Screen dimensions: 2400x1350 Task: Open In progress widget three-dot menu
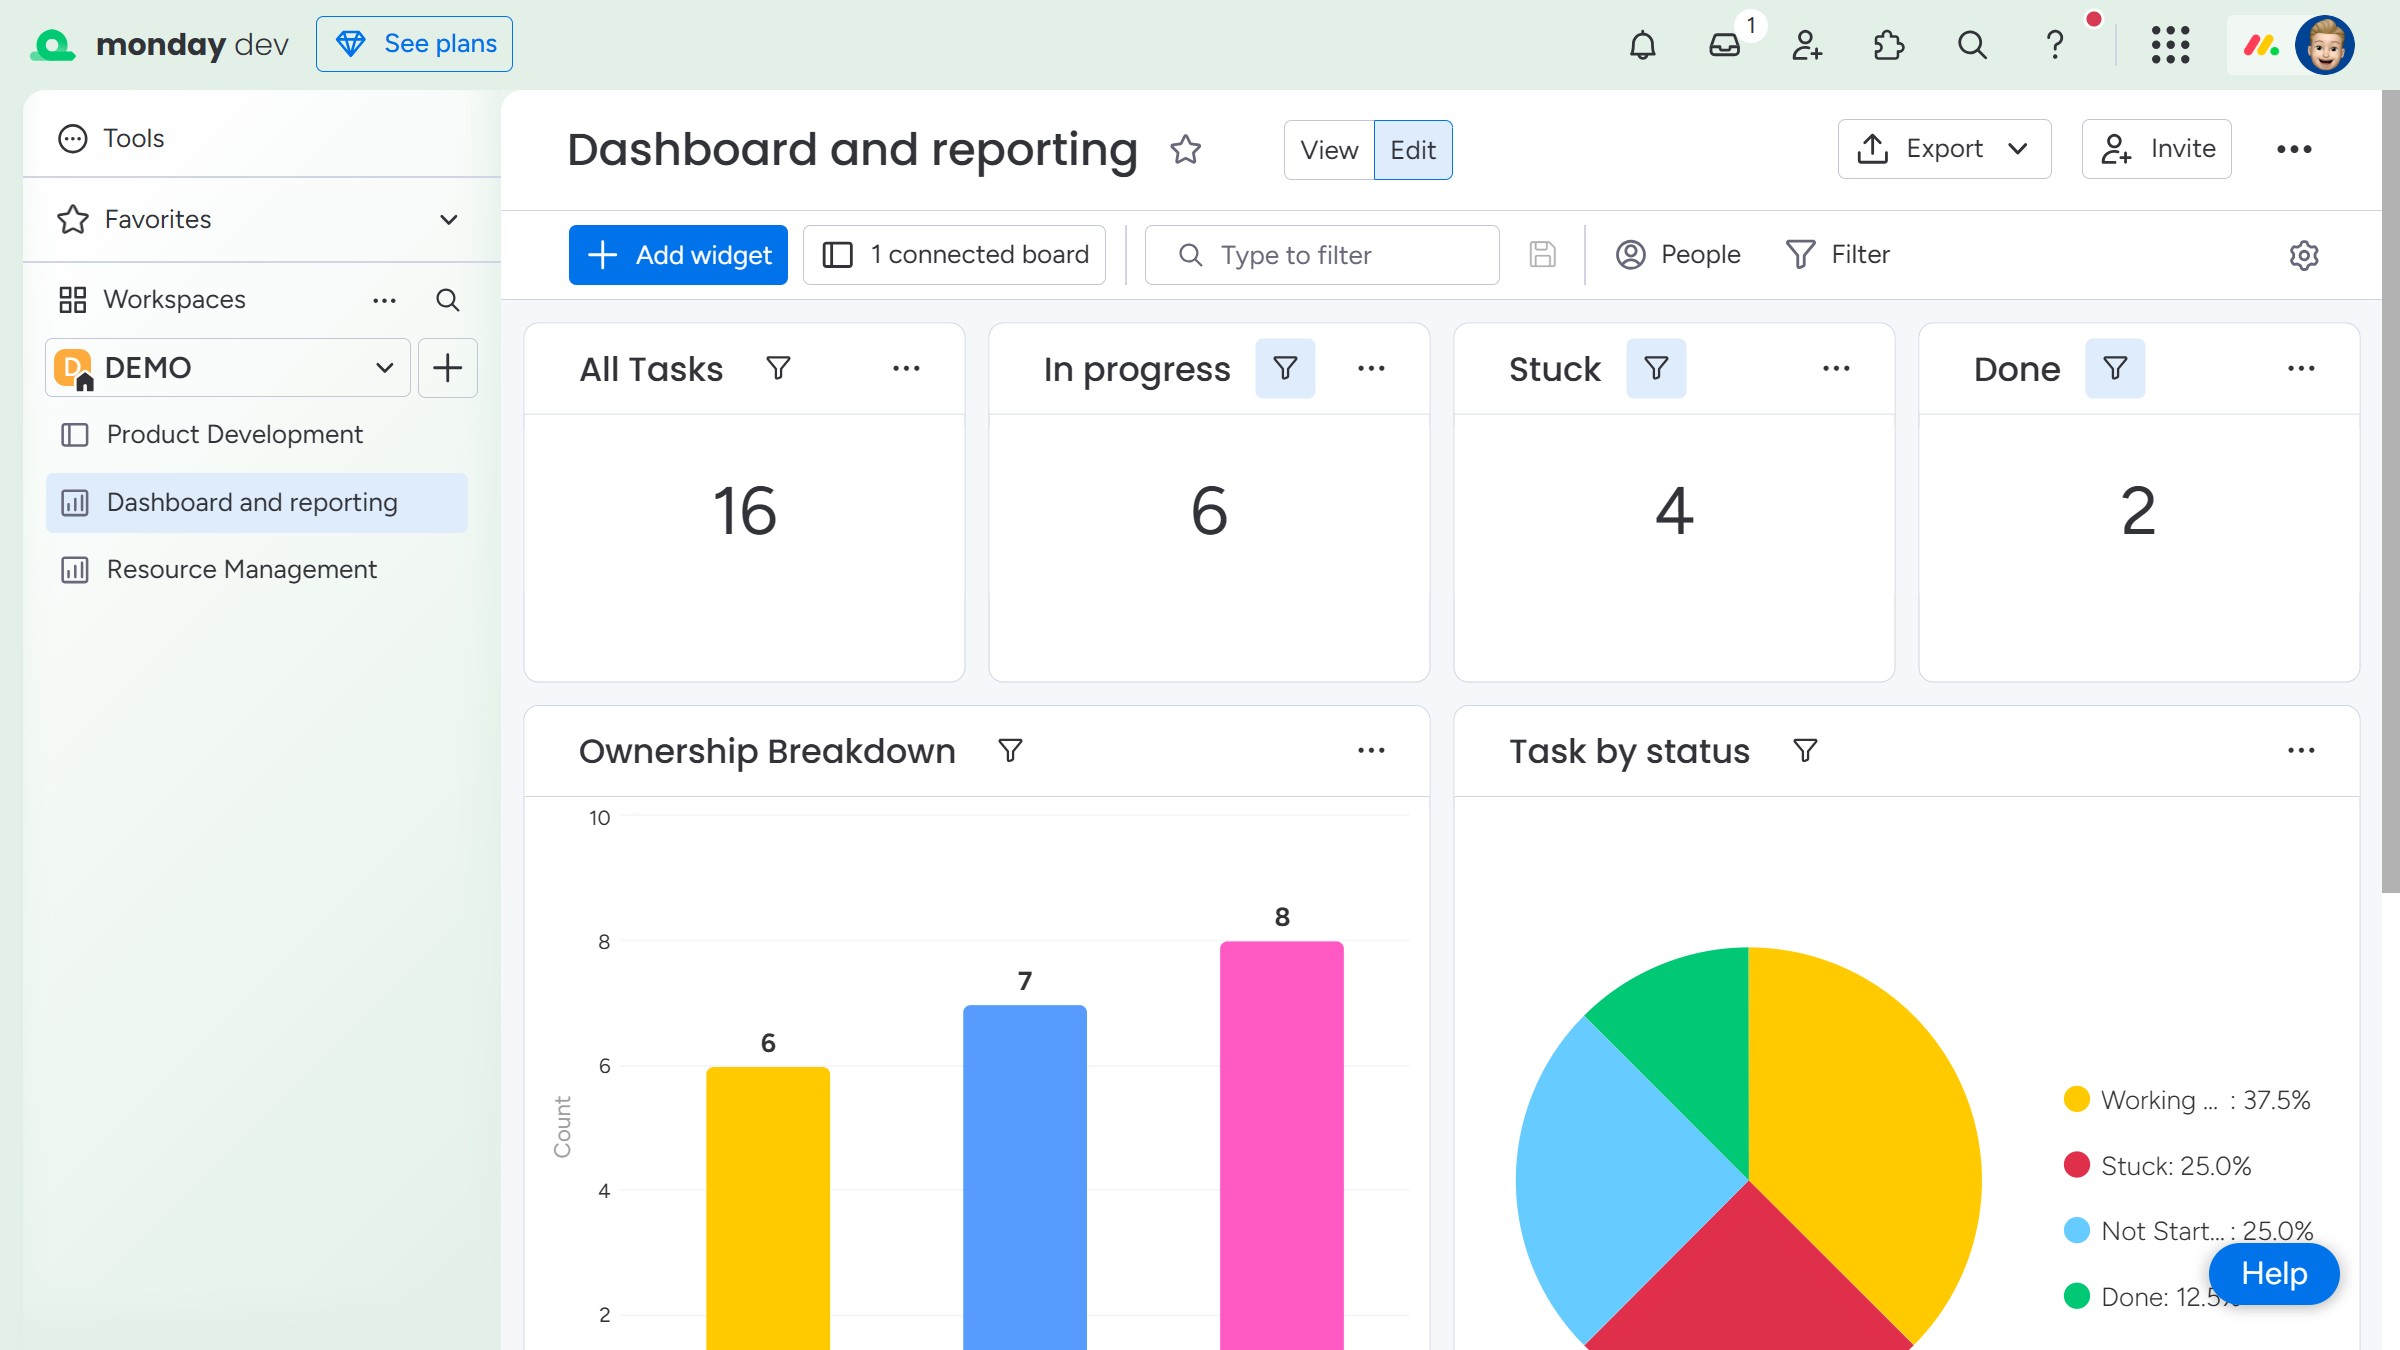pos(1371,368)
